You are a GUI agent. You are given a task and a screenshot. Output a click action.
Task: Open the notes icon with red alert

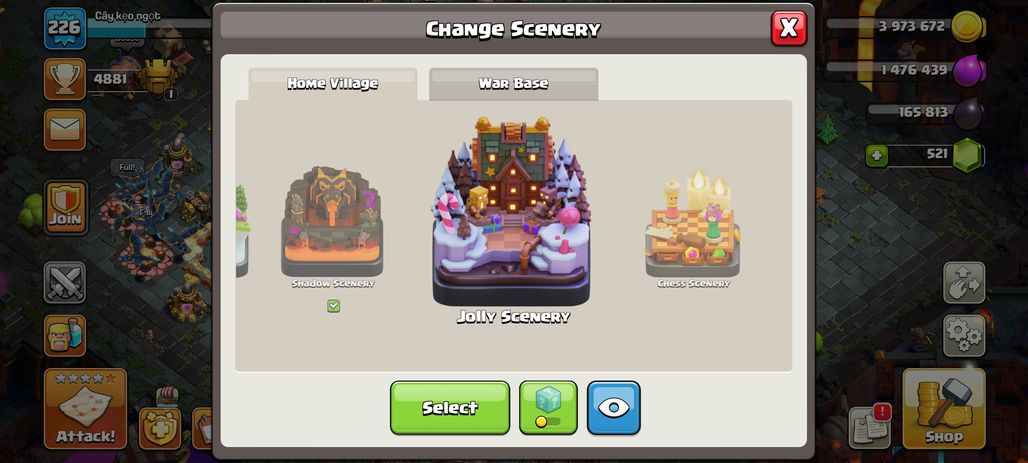pyautogui.click(x=869, y=427)
